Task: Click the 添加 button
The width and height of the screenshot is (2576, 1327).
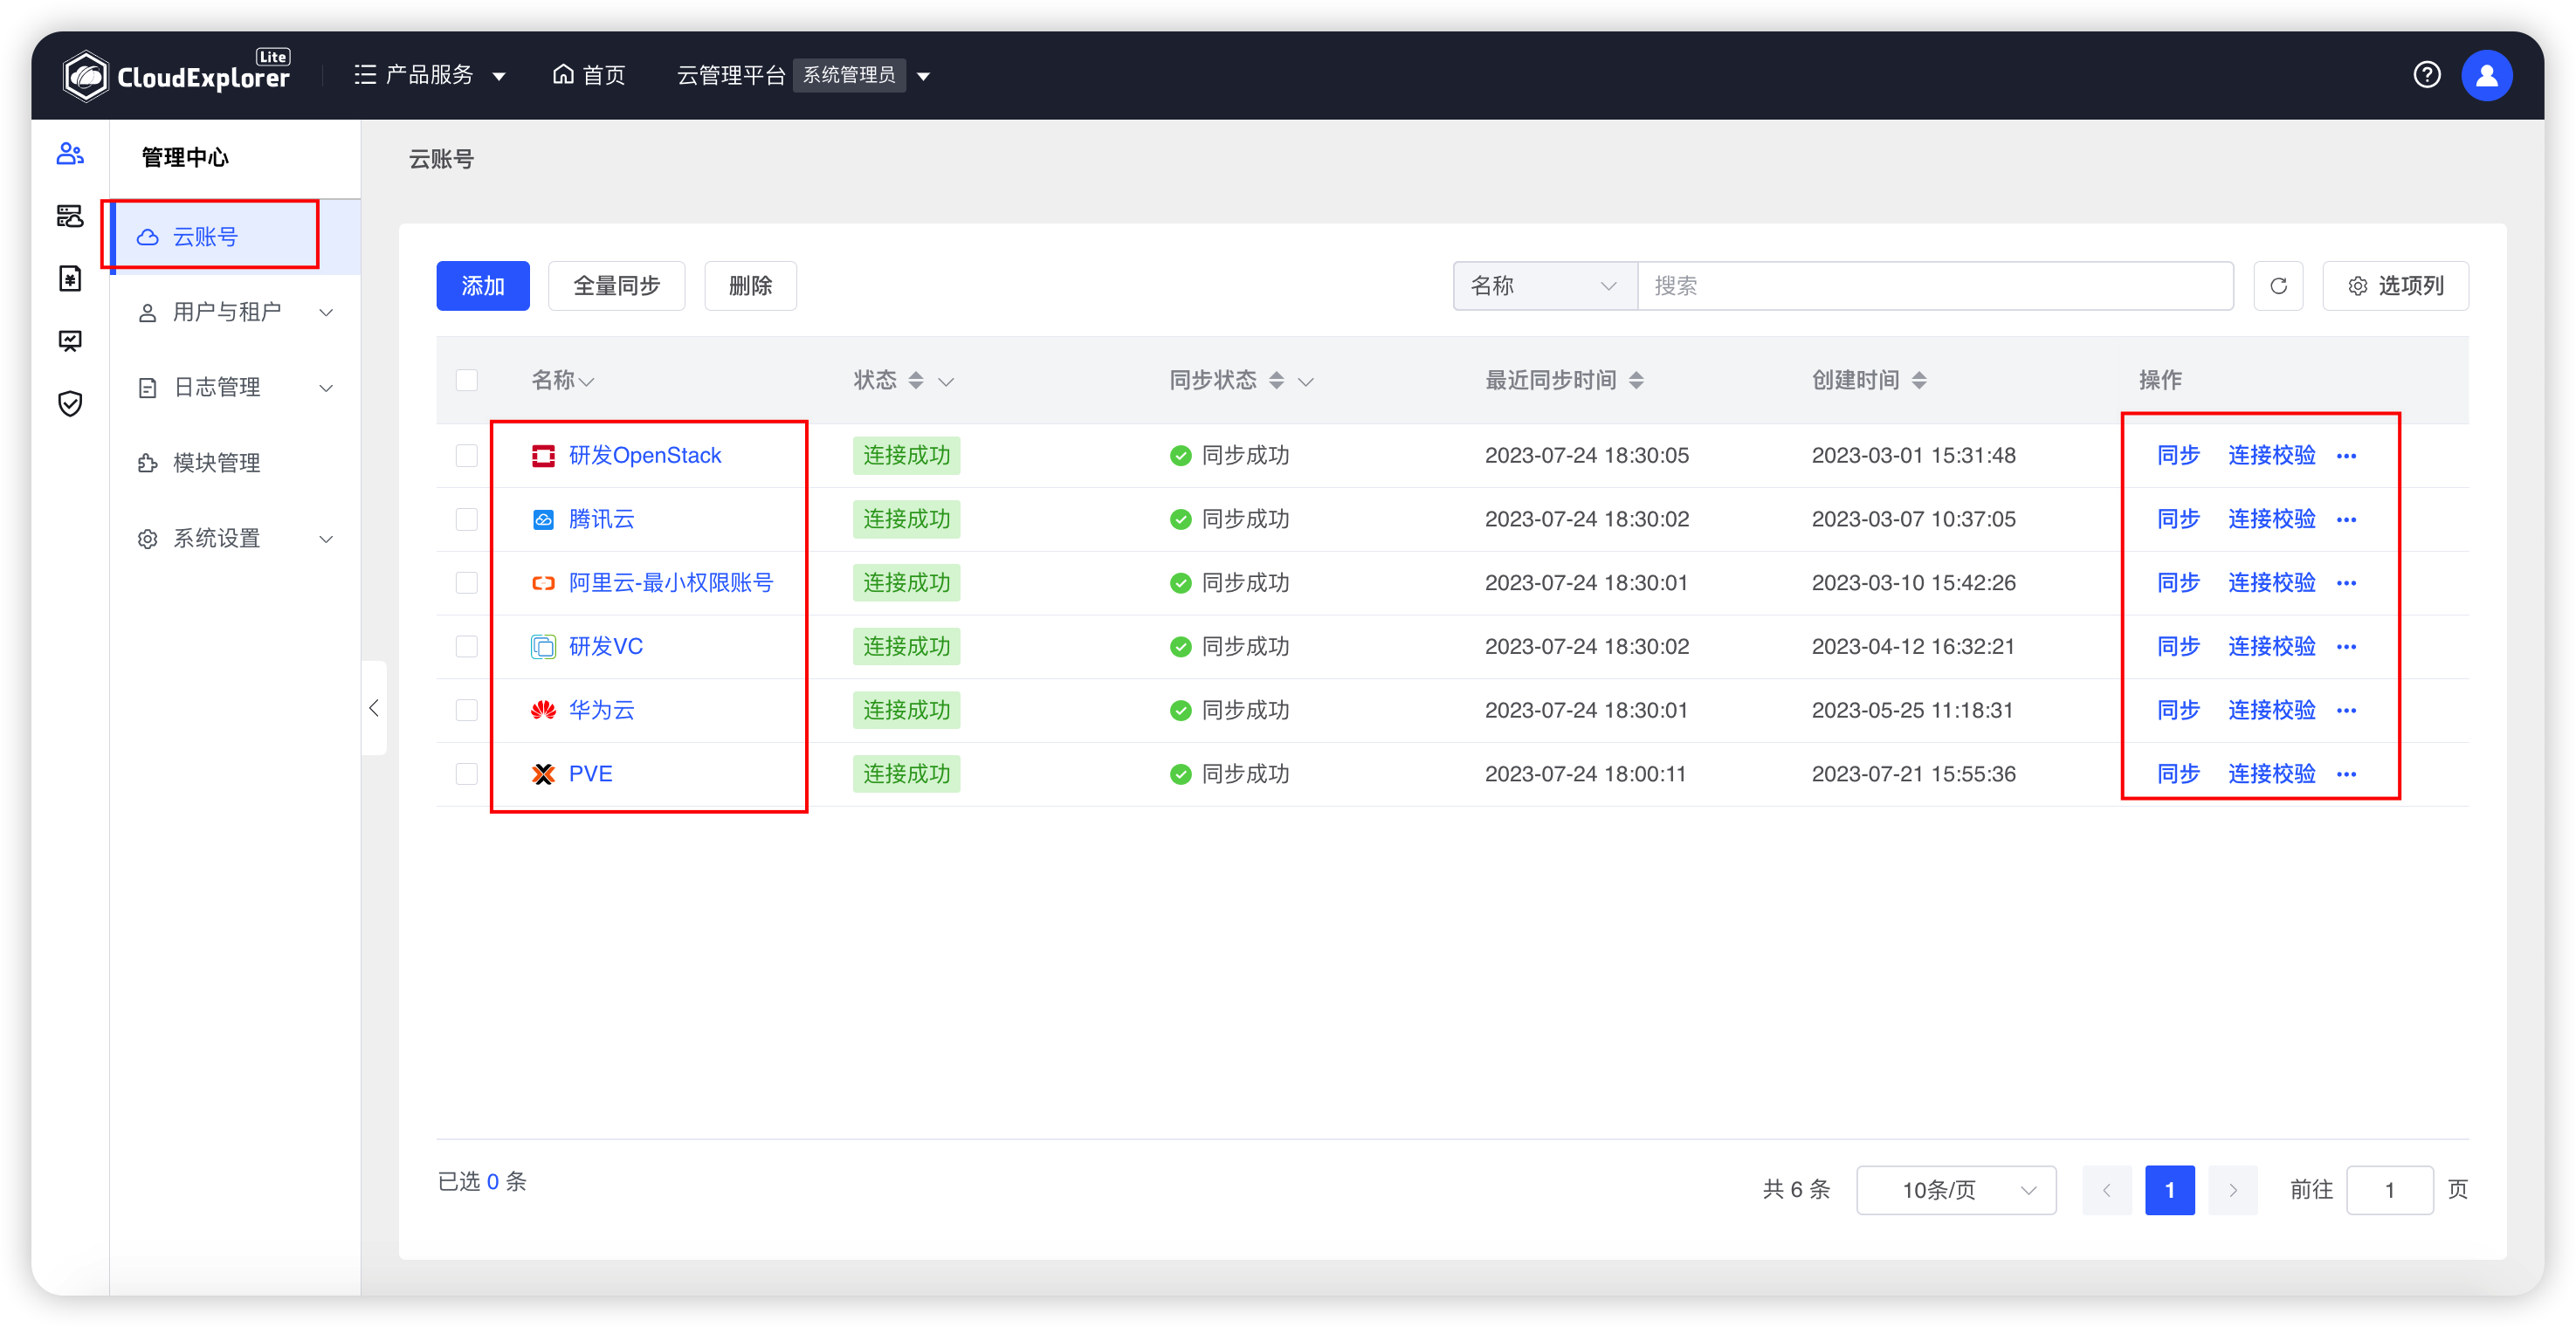Action: coord(483,286)
